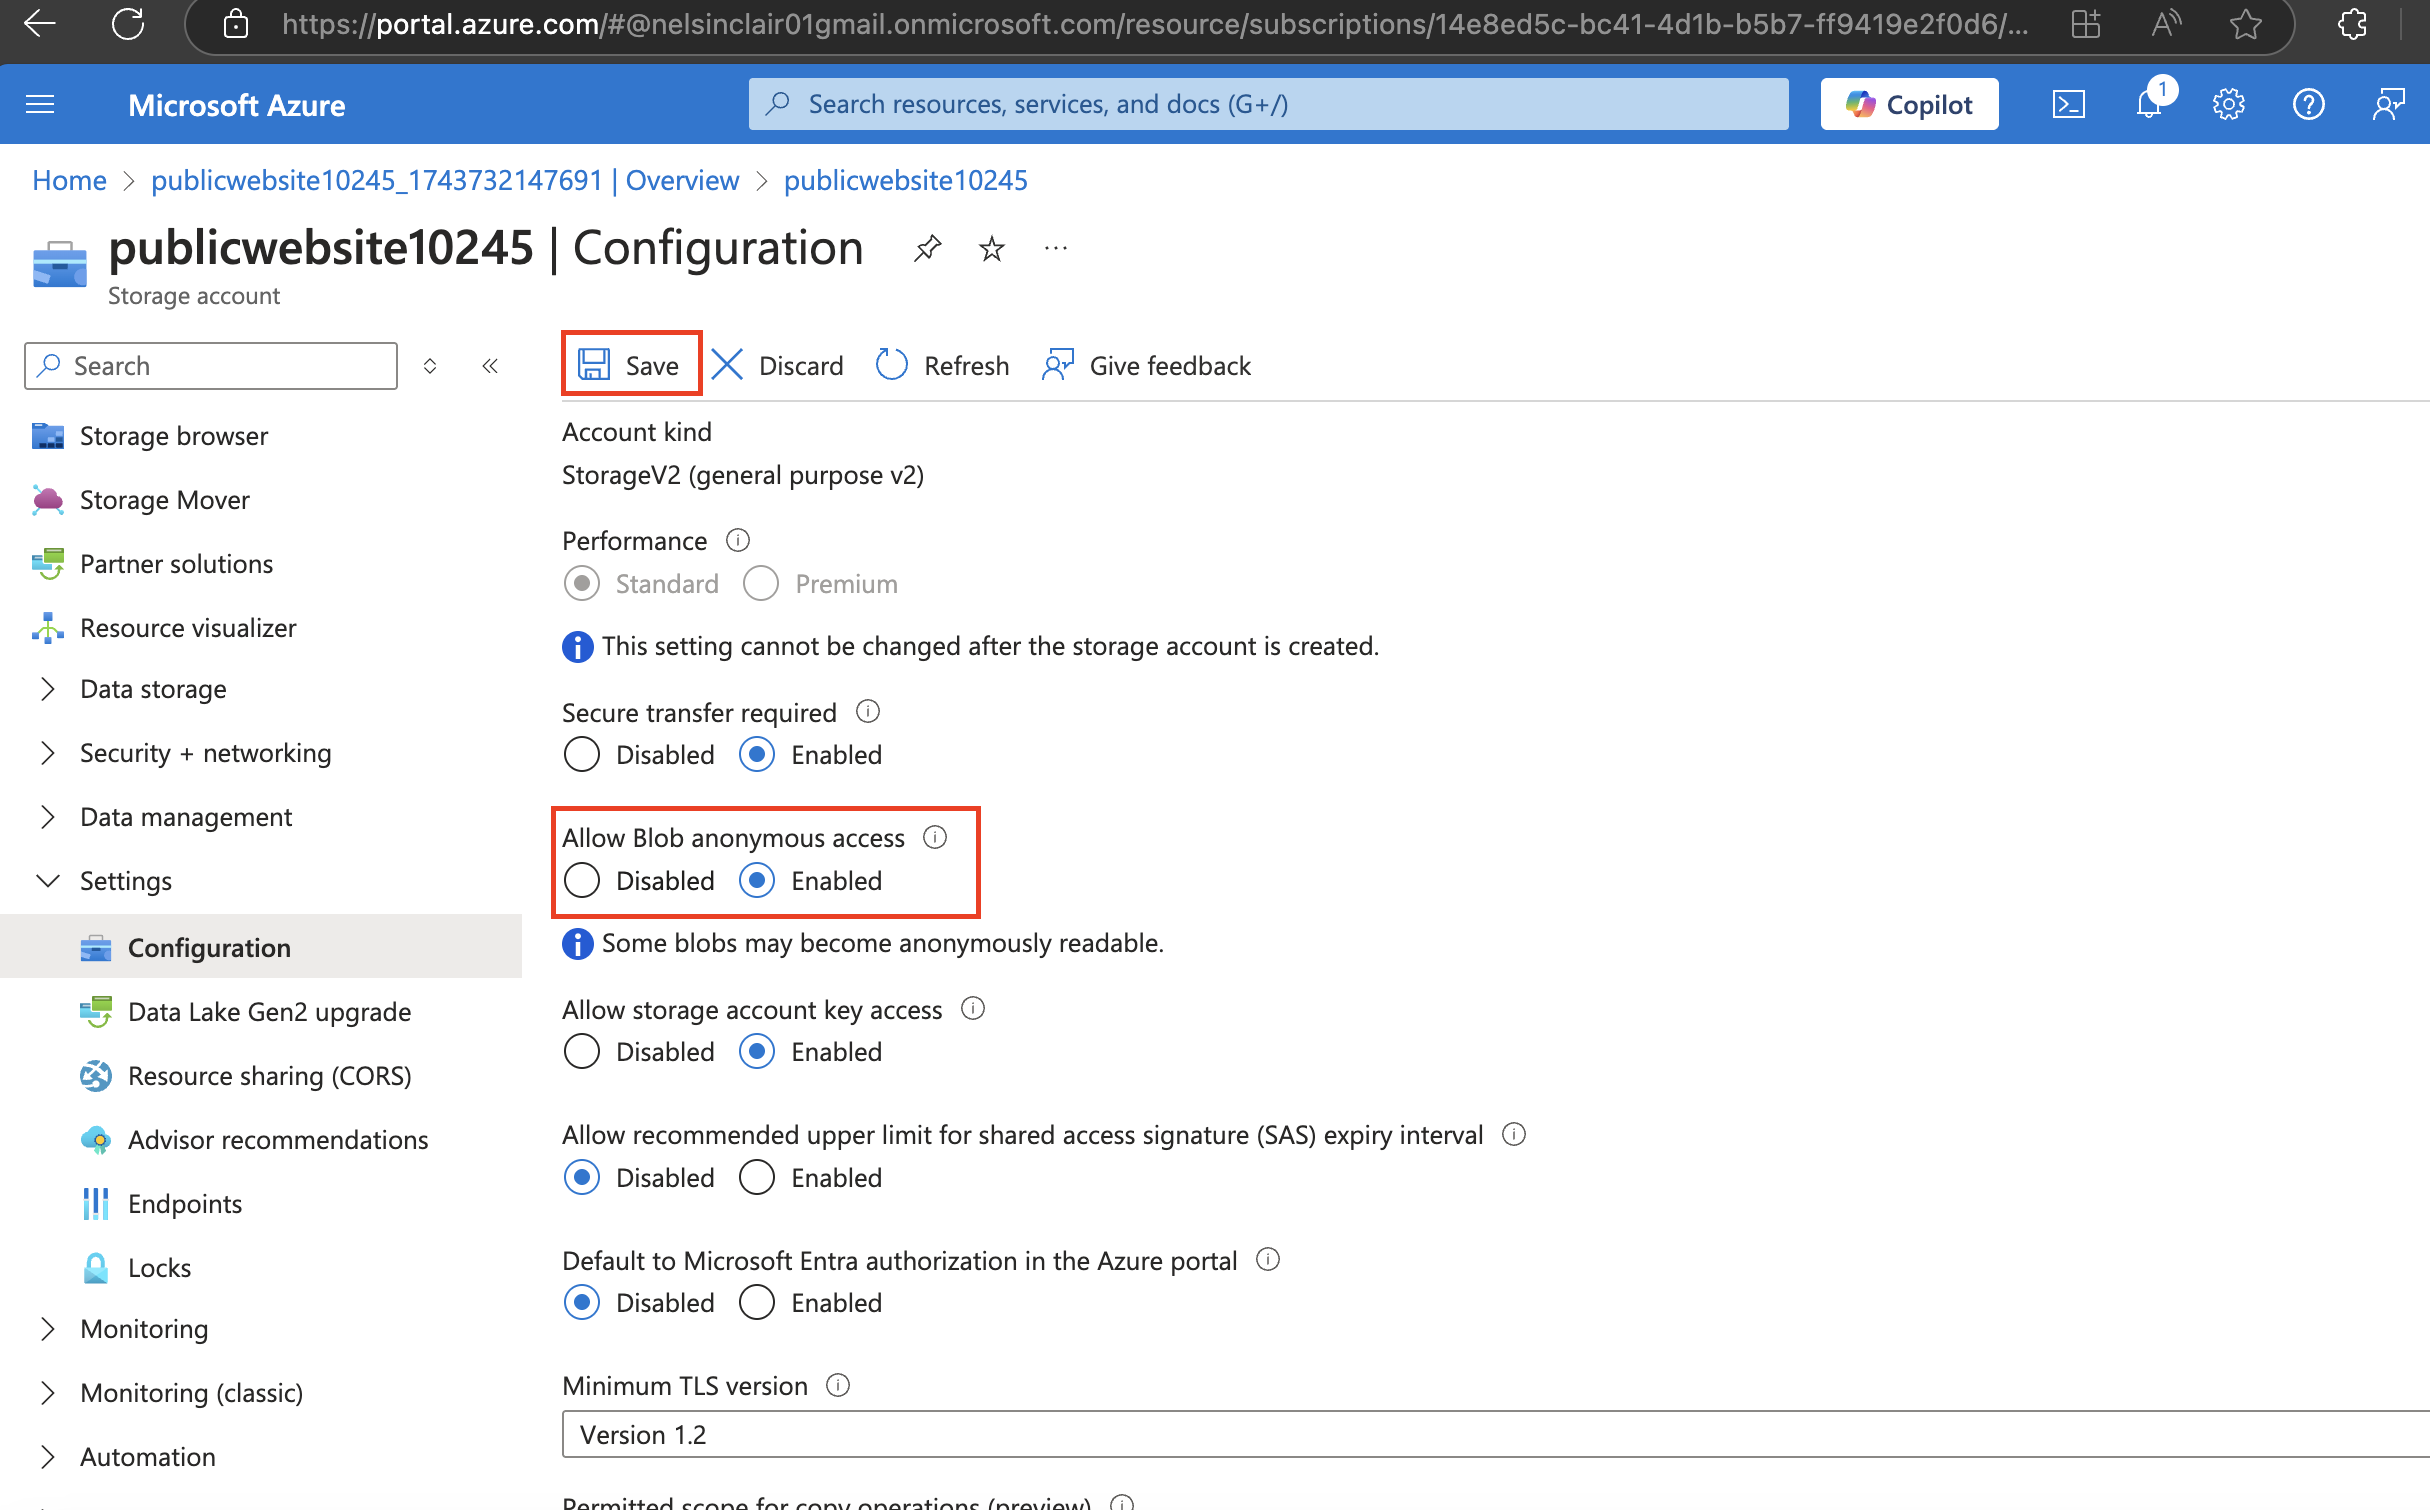Open the more options ellipsis by title
Image resolution: width=2430 pixels, height=1510 pixels.
point(1056,248)
